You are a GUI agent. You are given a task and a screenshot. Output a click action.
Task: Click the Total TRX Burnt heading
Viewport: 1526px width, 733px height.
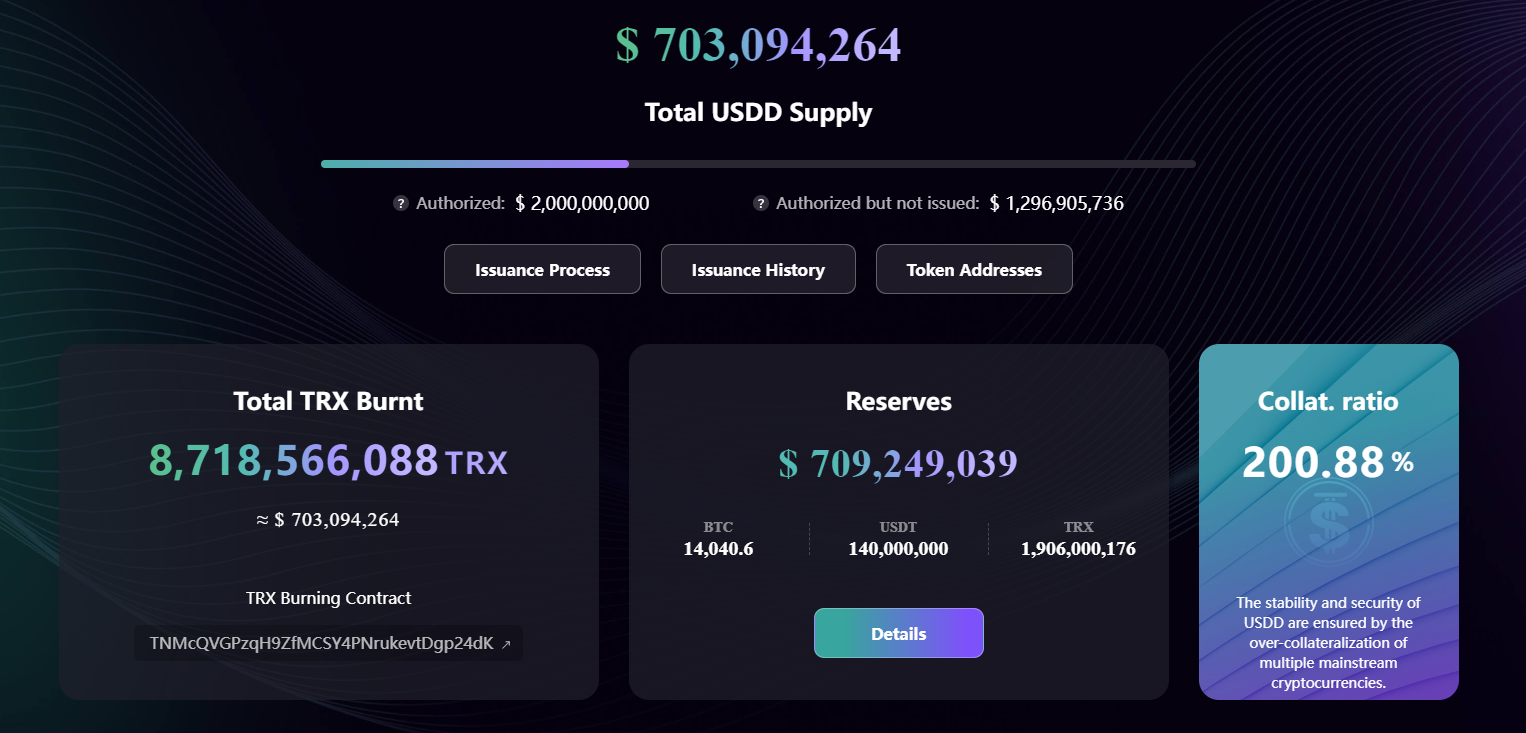(x=328, y=402)
